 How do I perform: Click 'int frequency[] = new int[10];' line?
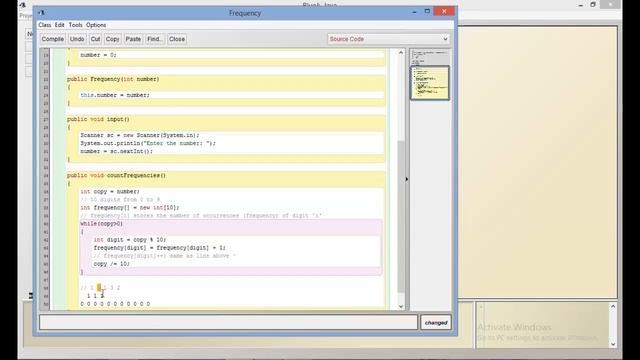tap(130, 207)
